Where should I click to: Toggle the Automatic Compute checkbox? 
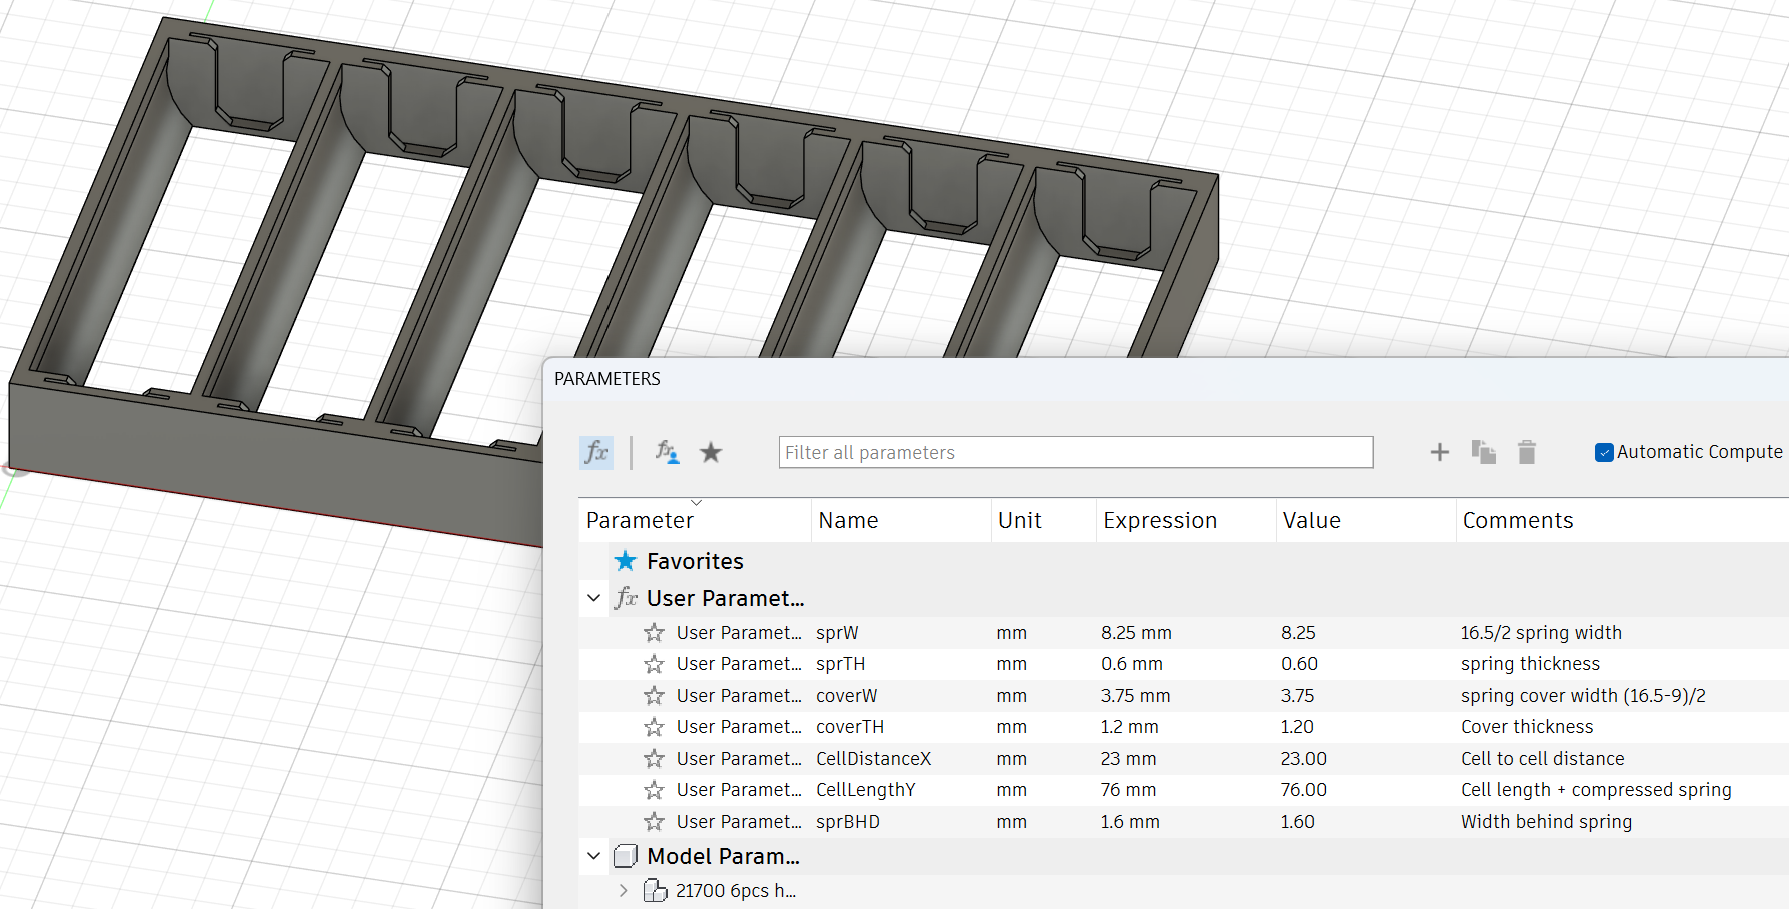[1604, 452]
